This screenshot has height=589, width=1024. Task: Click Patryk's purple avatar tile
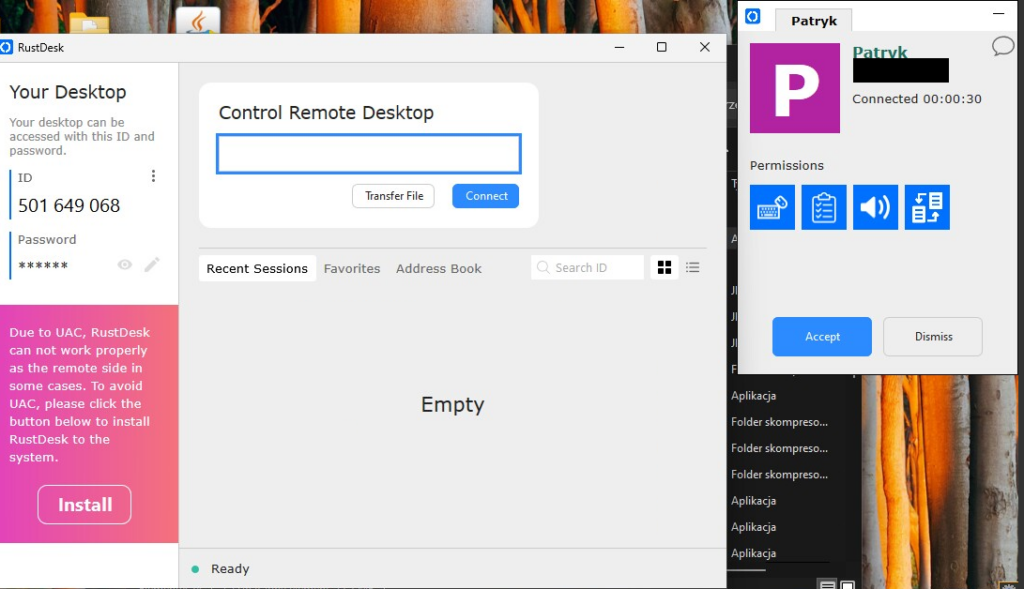795,88
